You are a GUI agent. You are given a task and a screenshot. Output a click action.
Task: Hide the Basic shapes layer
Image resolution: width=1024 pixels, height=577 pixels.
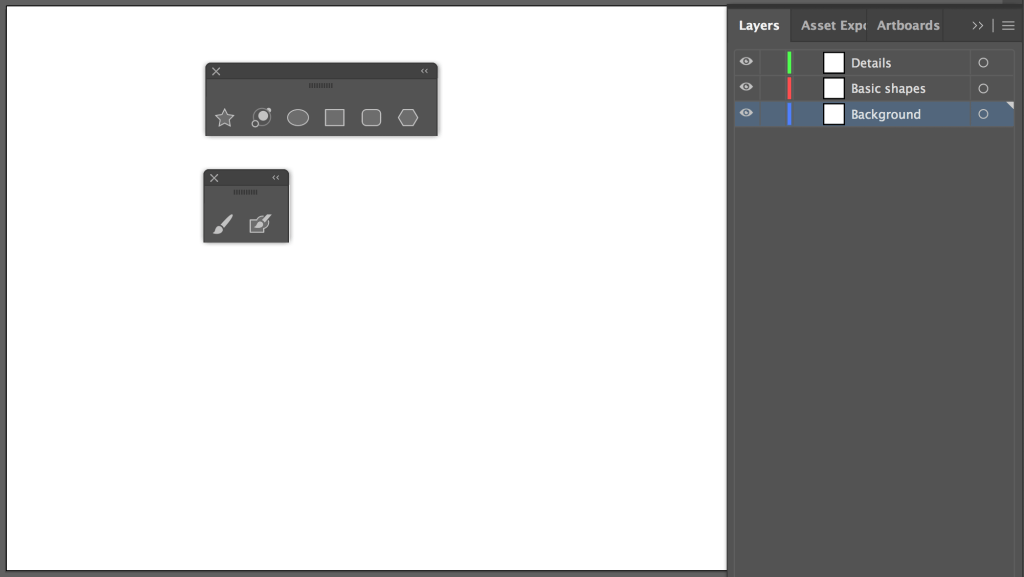pos(746,88)
